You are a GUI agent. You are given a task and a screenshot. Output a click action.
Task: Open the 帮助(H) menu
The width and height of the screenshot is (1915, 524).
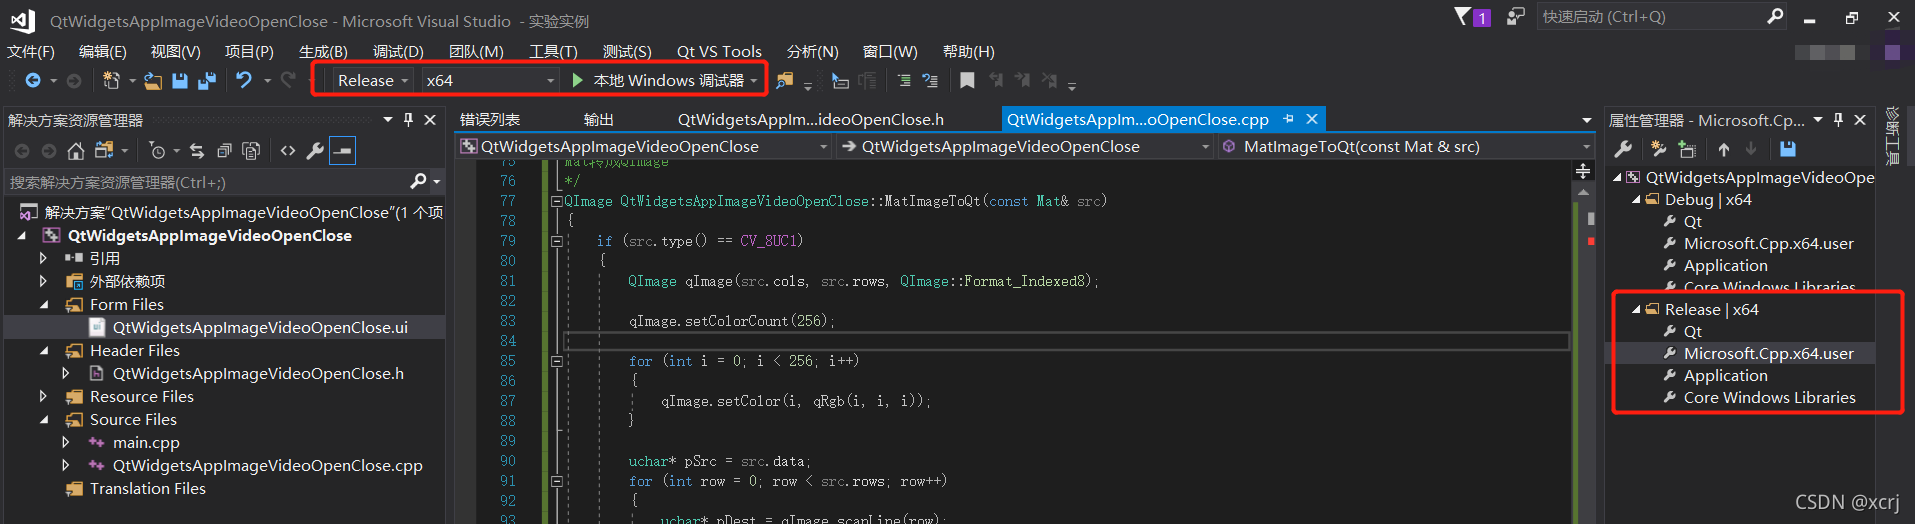click(968, 51)
